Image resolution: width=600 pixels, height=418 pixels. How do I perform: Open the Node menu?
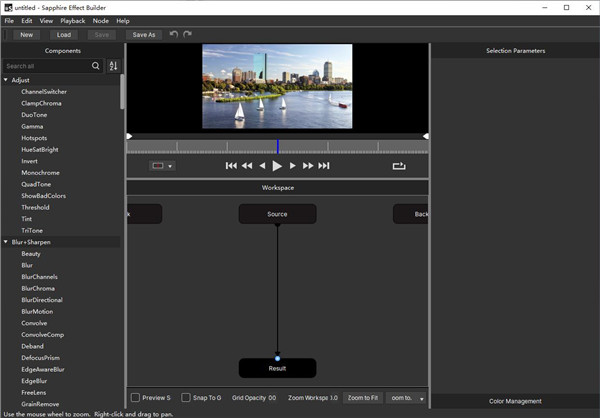pyautogui.click(x=101, y=20)
